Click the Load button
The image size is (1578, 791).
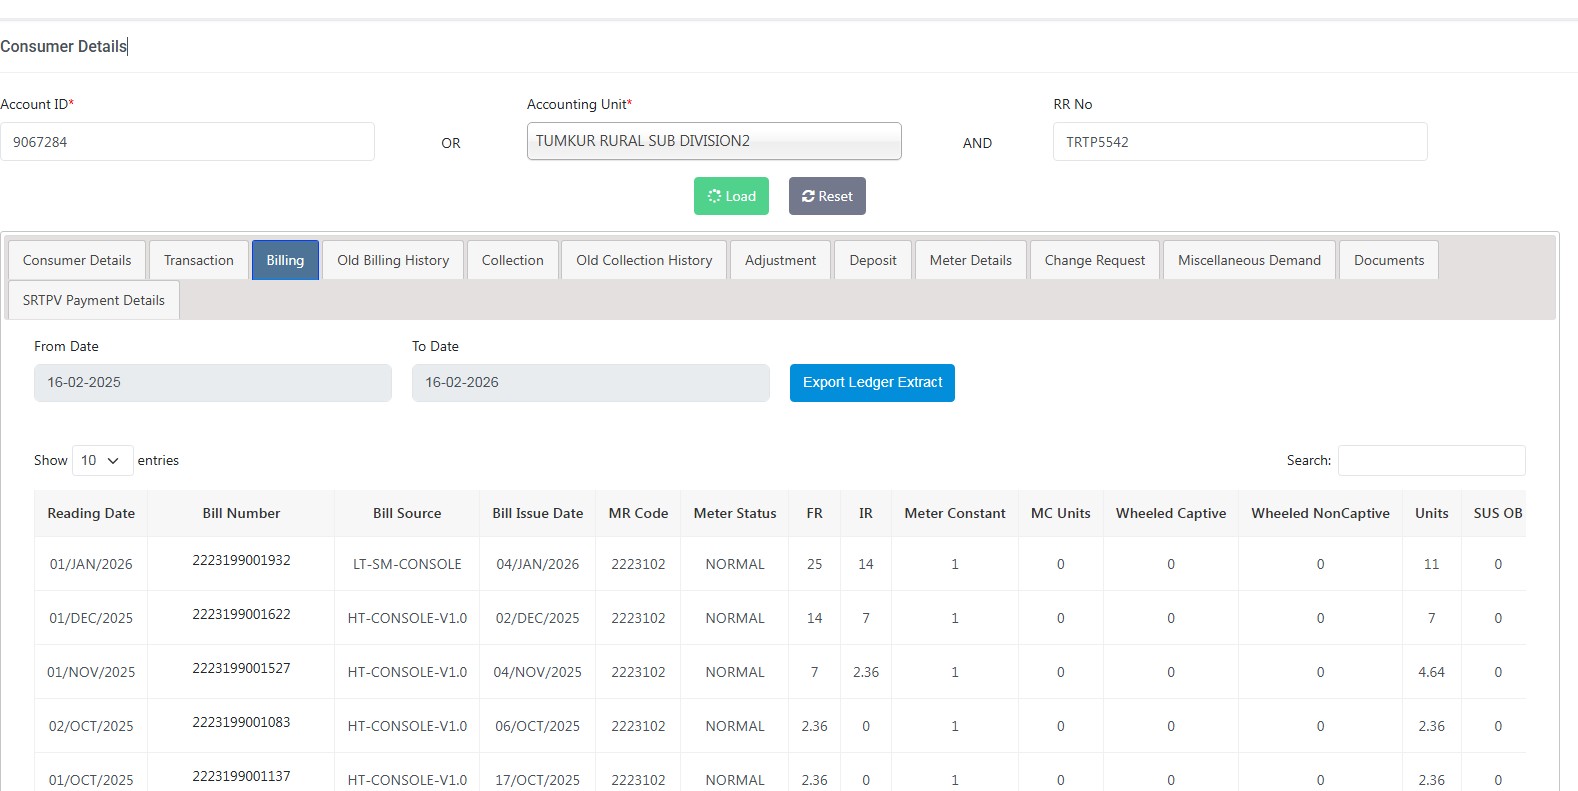731,196
